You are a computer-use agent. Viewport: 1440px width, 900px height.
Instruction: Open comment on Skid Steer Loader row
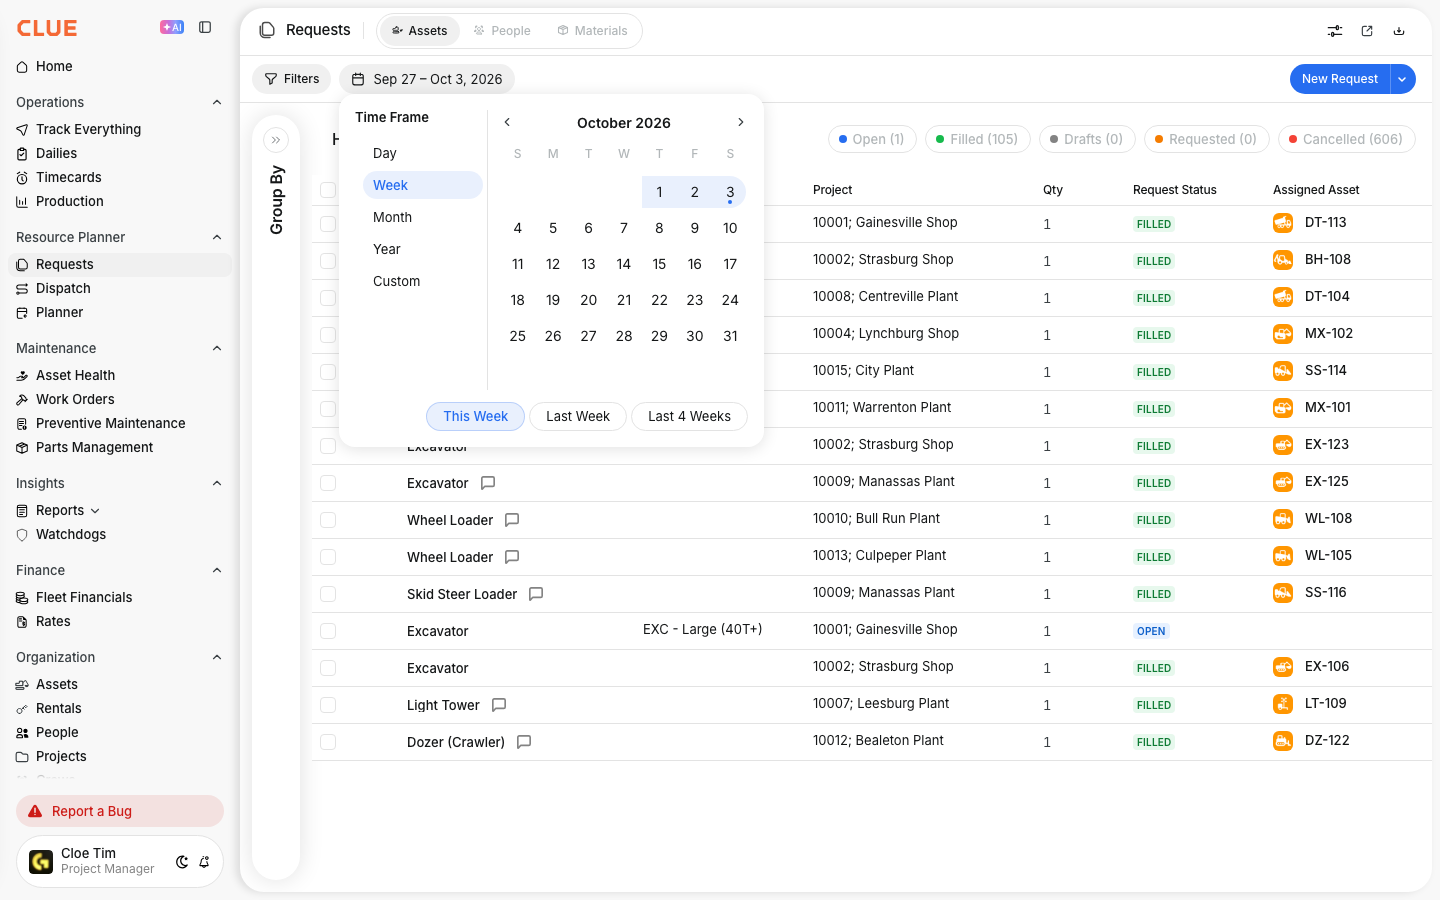click(x=536, y=594)
